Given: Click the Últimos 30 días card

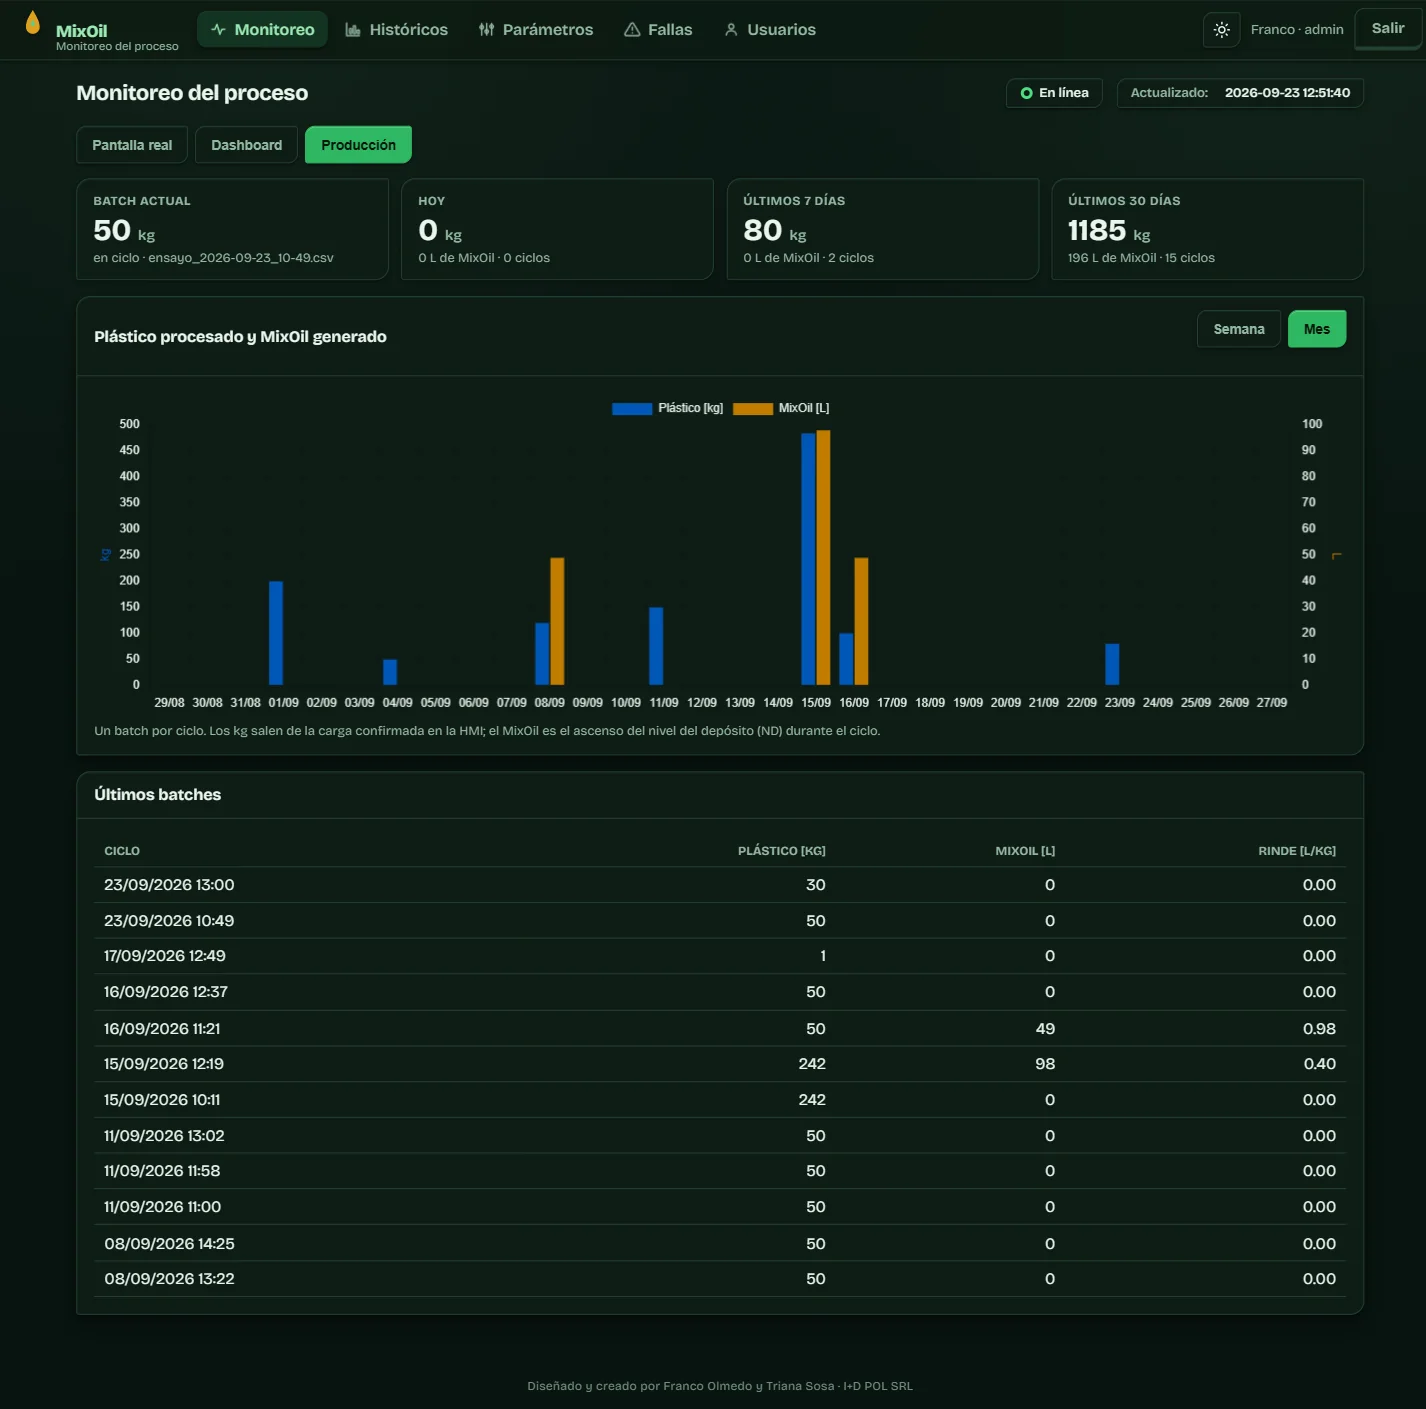Looking at the screenshot, I should [x=1207, y=229].
